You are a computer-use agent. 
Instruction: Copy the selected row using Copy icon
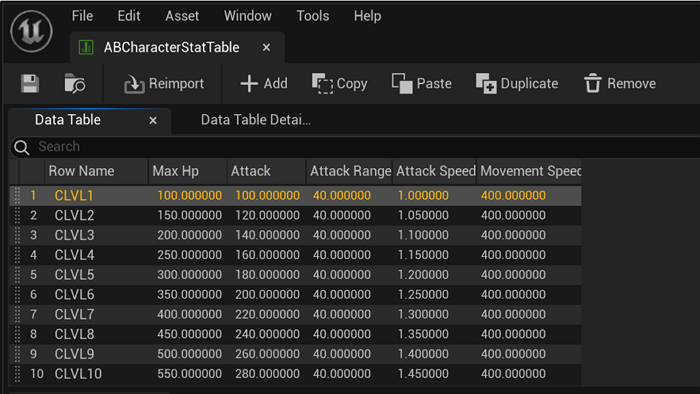click(x=322, y=83)
